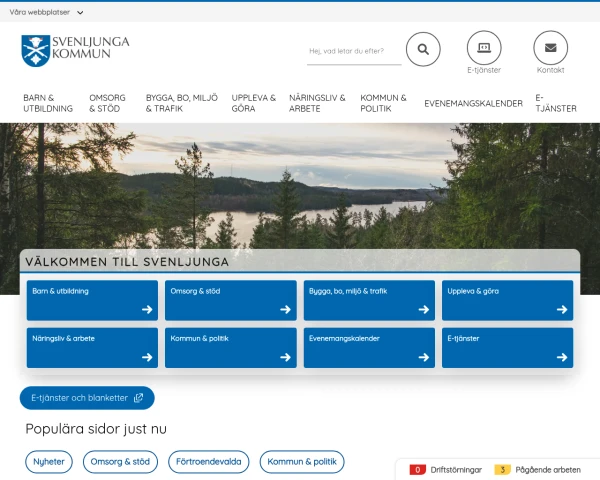Open the Förtroendevalda popular page pill
600x480 pixels.
tap(209, 462)
